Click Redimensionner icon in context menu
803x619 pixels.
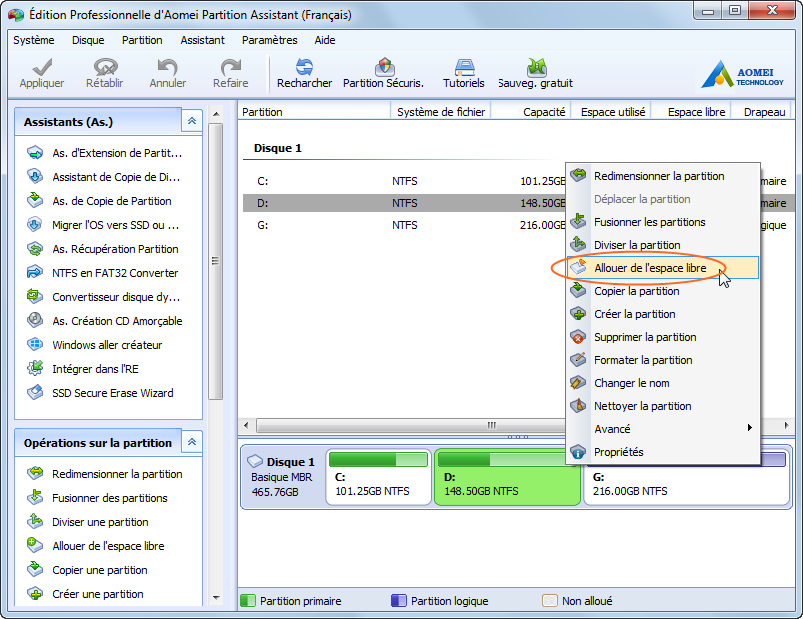[578, 176]
